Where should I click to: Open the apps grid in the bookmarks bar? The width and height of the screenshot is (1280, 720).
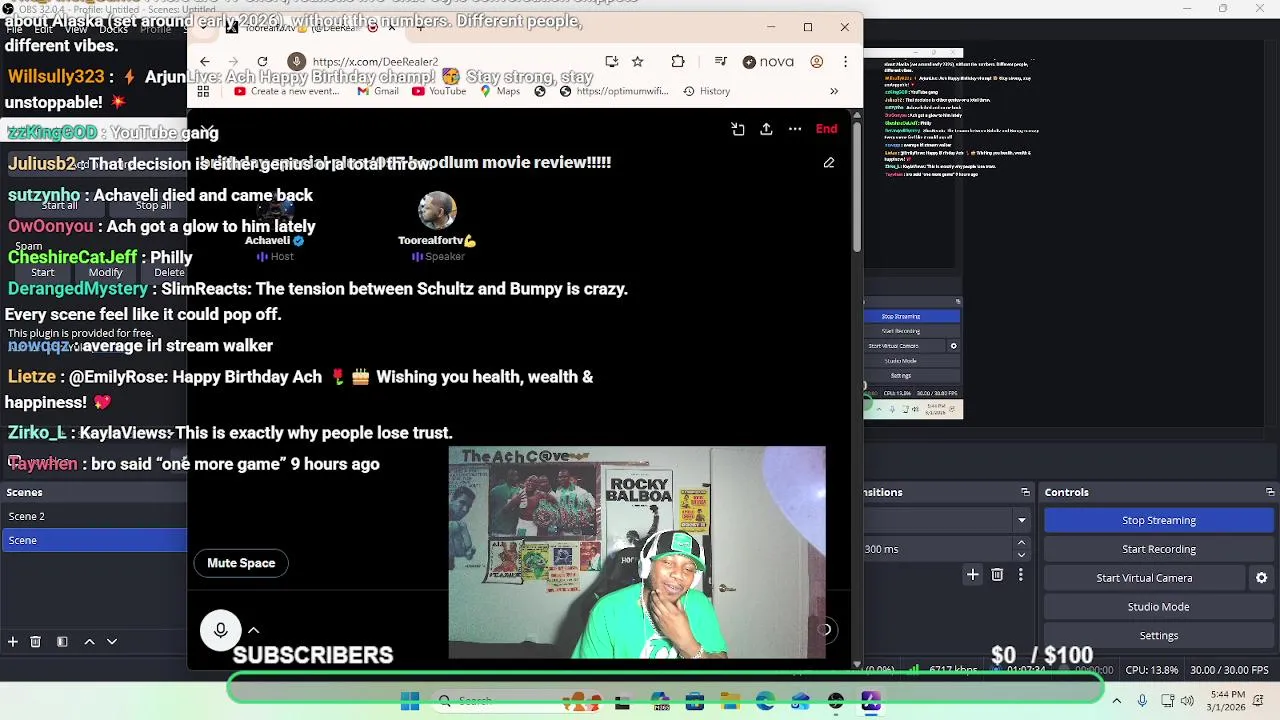click(x=203, y=91)
